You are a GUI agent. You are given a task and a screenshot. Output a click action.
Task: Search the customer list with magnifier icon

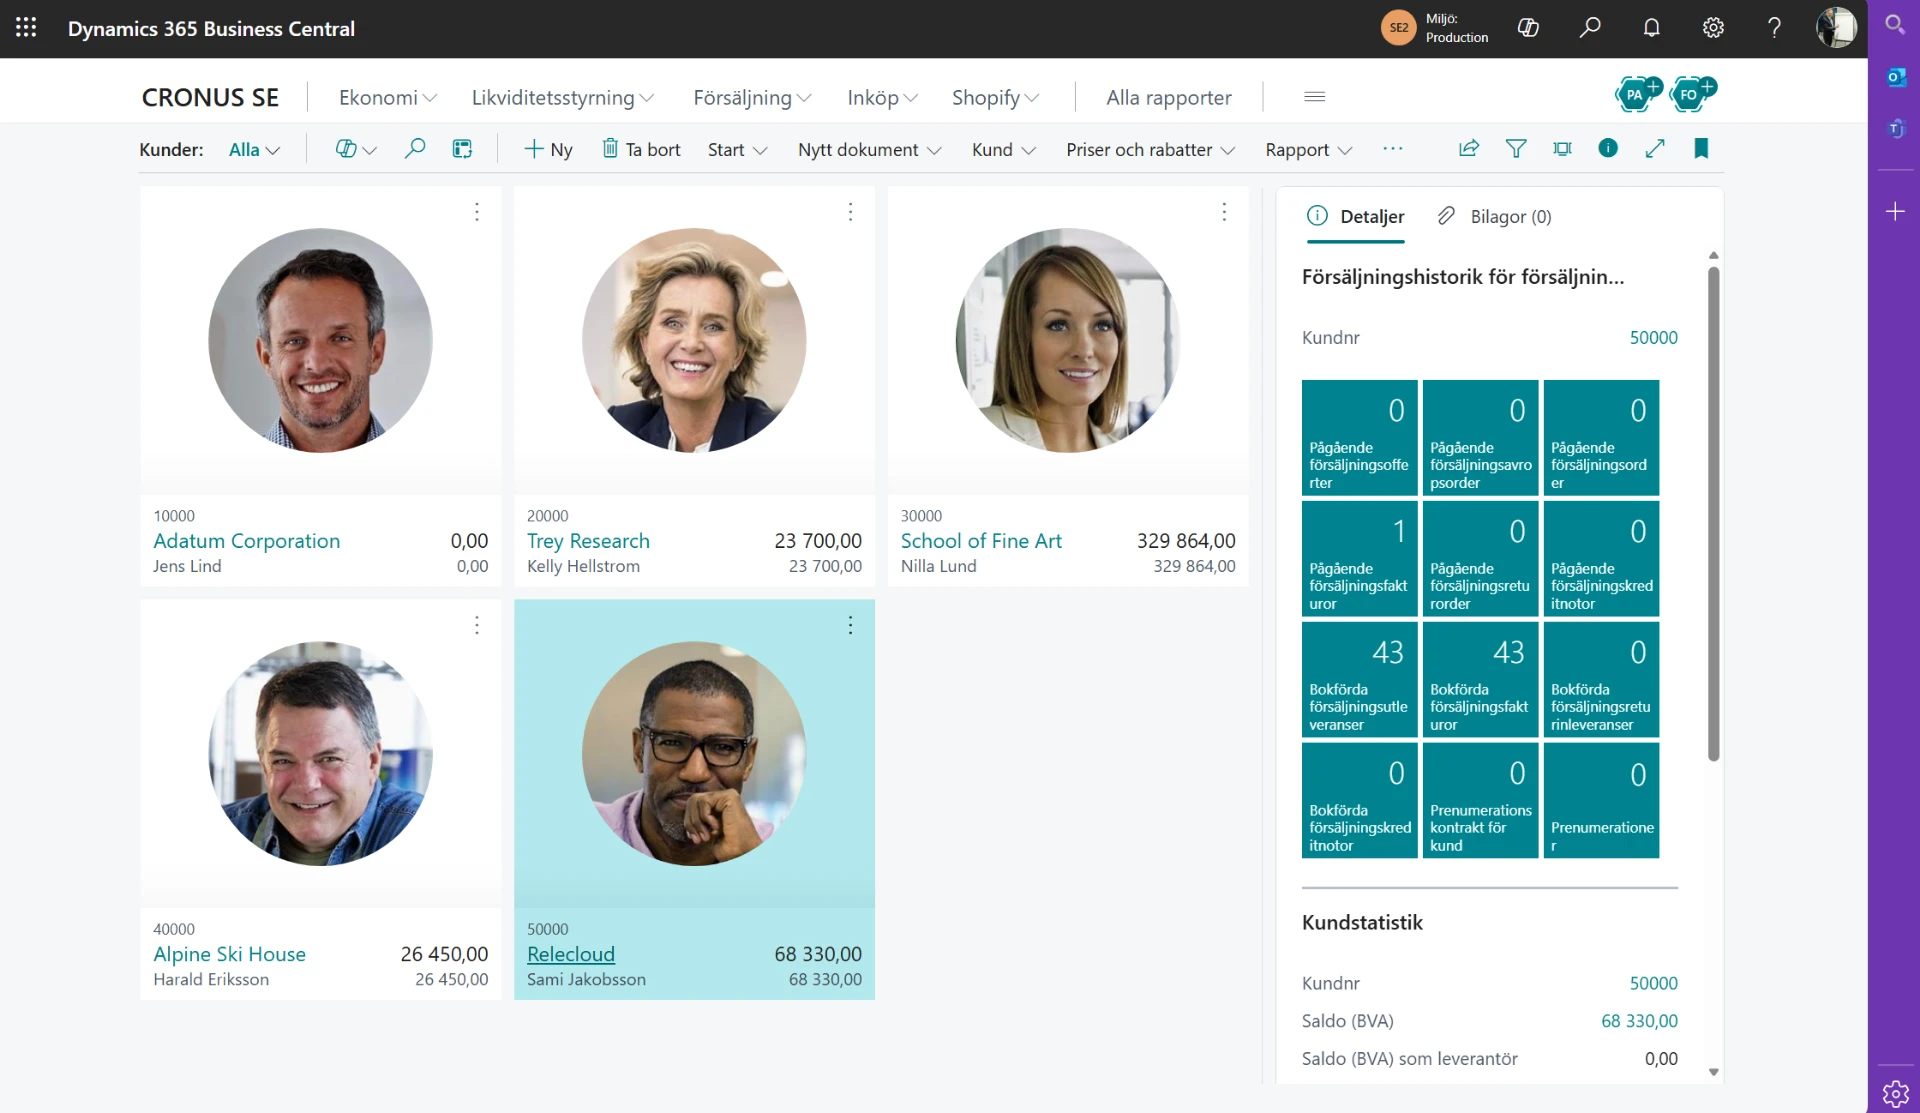[x=415, y=149]
